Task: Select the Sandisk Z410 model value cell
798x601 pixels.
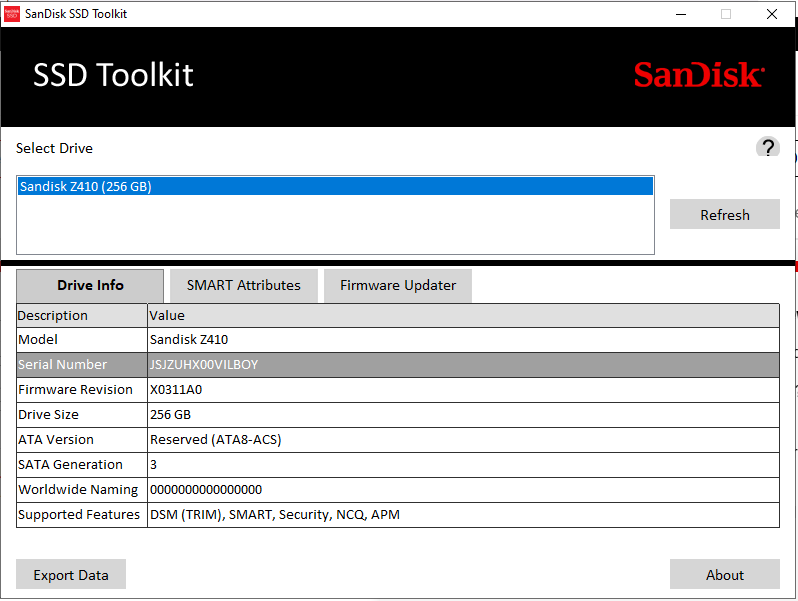Action: click(x=463, y=339)
